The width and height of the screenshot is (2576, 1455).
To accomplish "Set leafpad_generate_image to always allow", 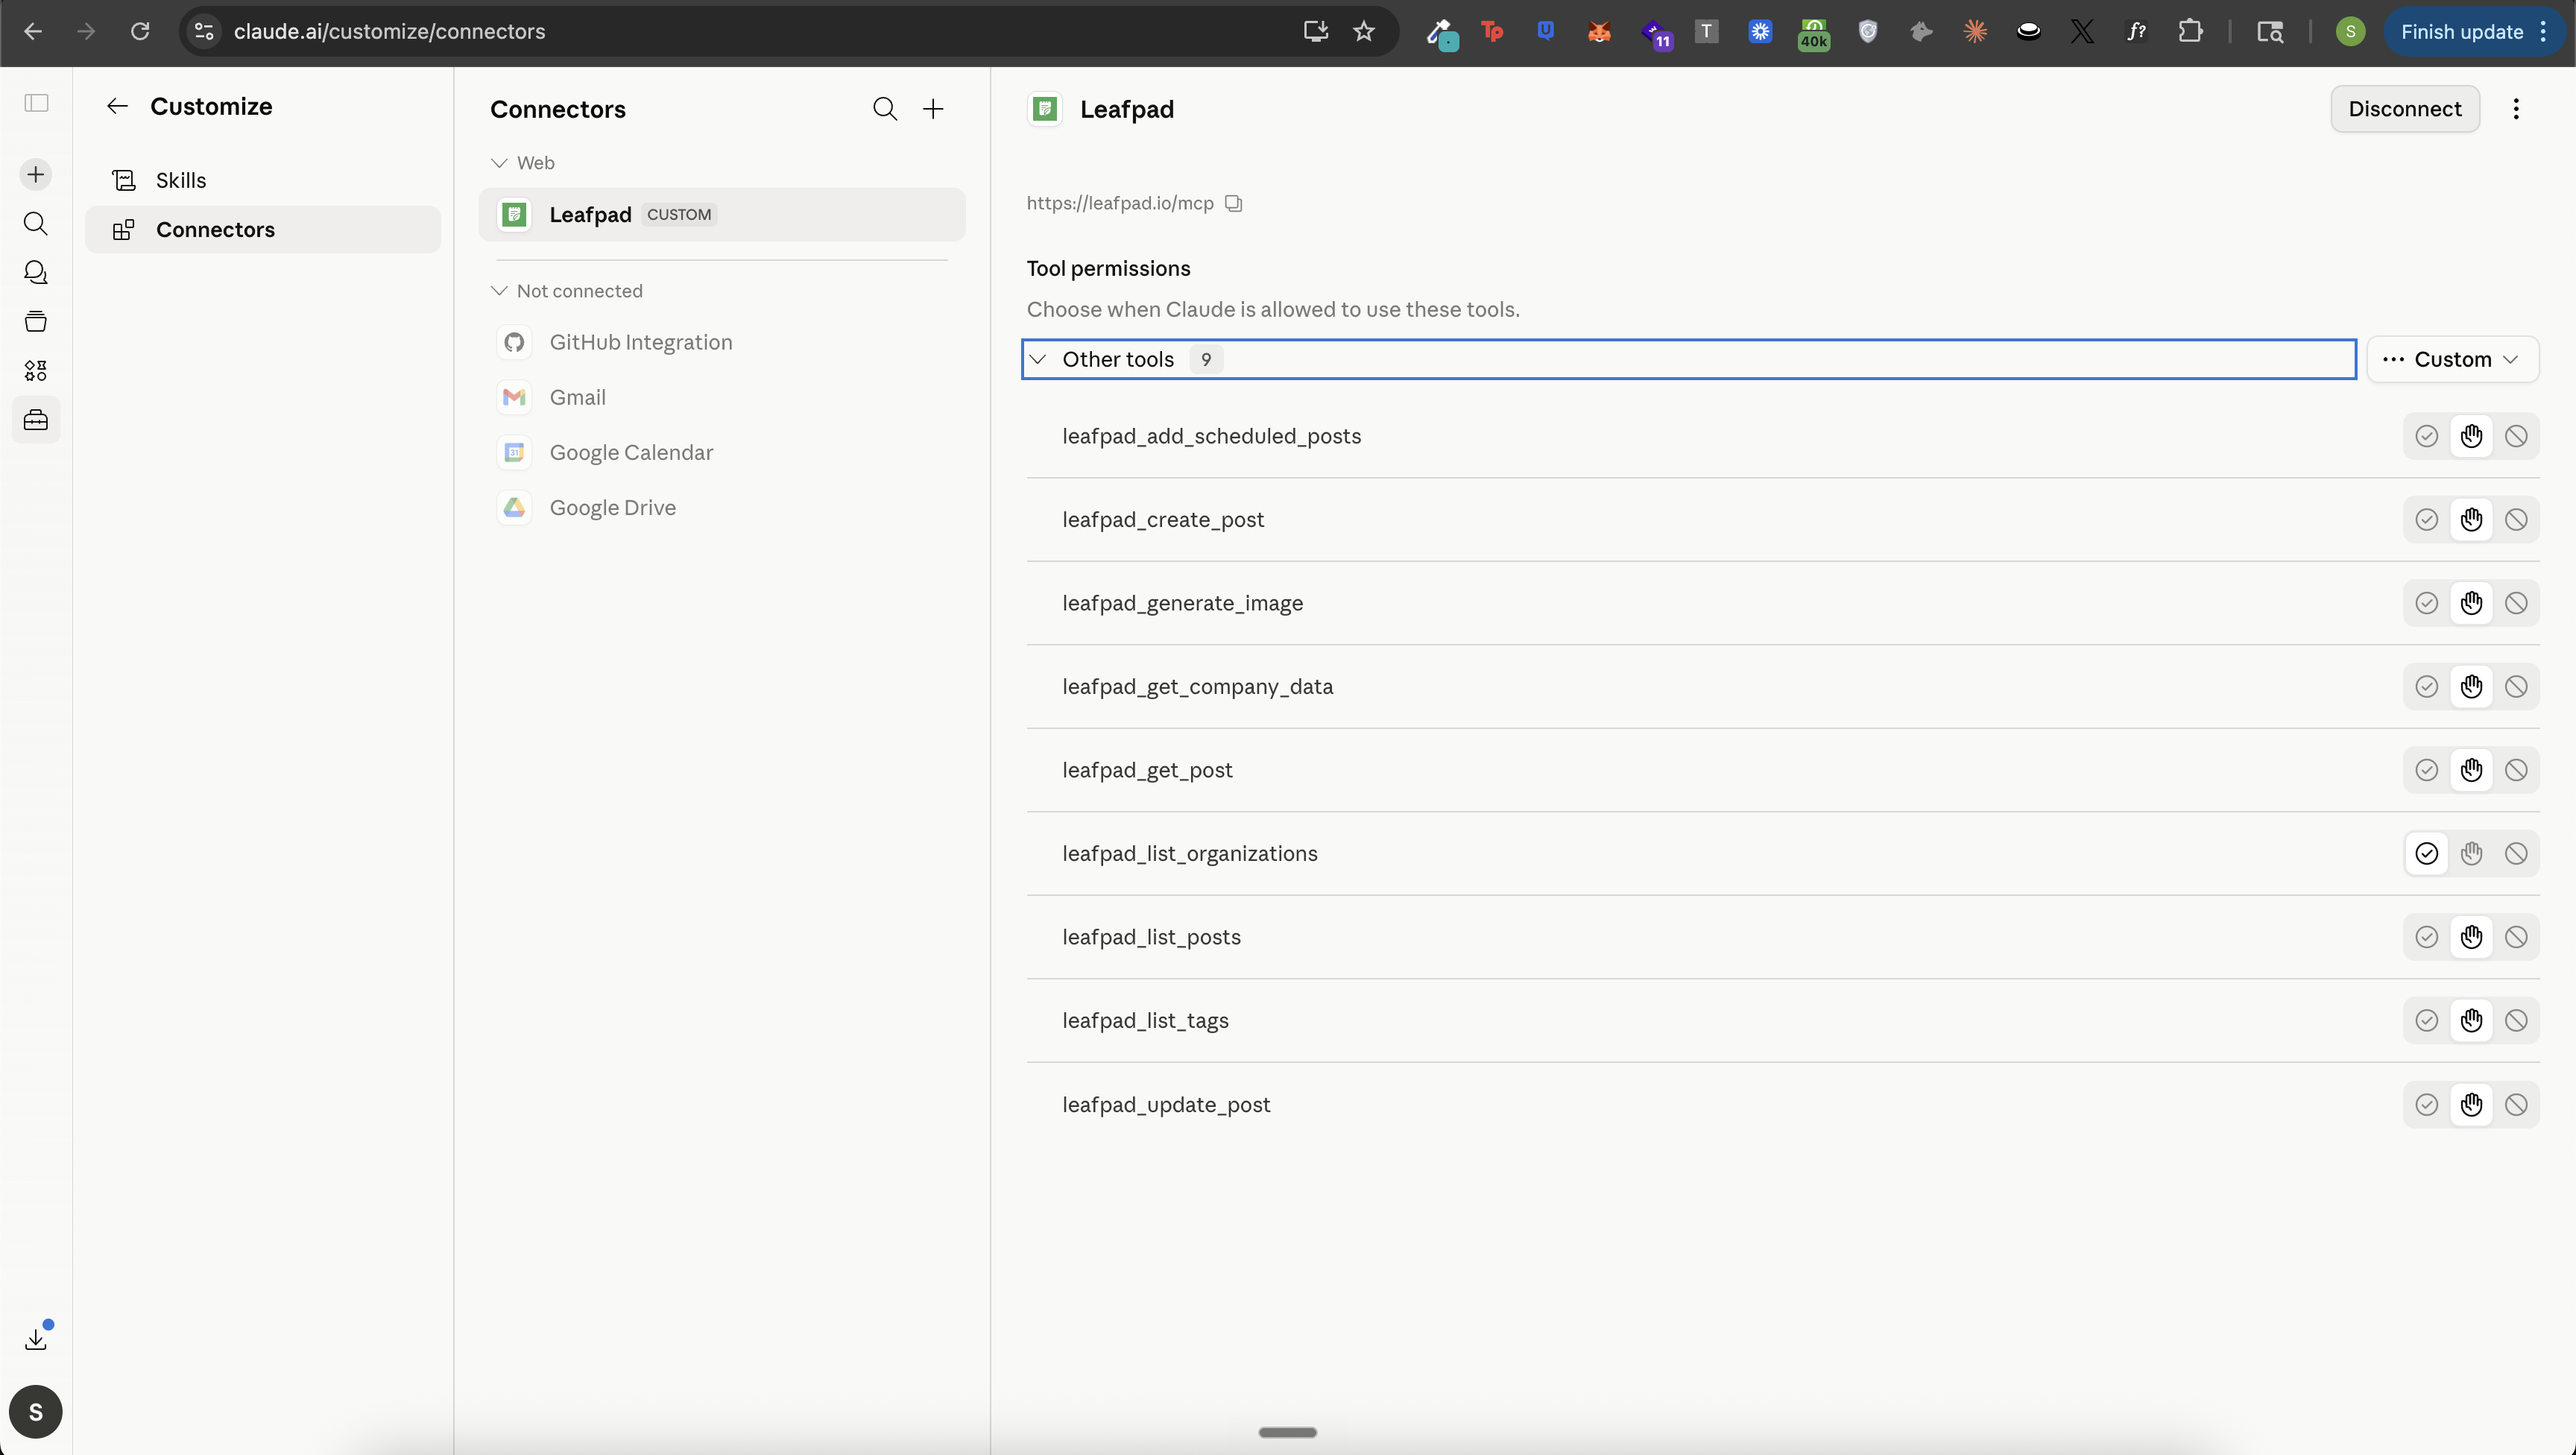I will (x=2426, y=603).
